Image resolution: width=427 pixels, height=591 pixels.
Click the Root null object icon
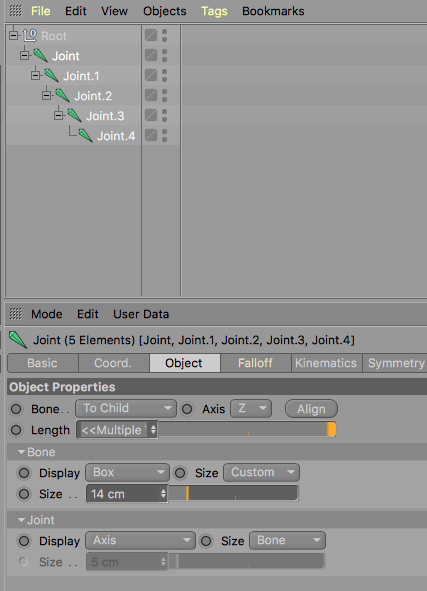pyautogui.click(x=30, y=36)
